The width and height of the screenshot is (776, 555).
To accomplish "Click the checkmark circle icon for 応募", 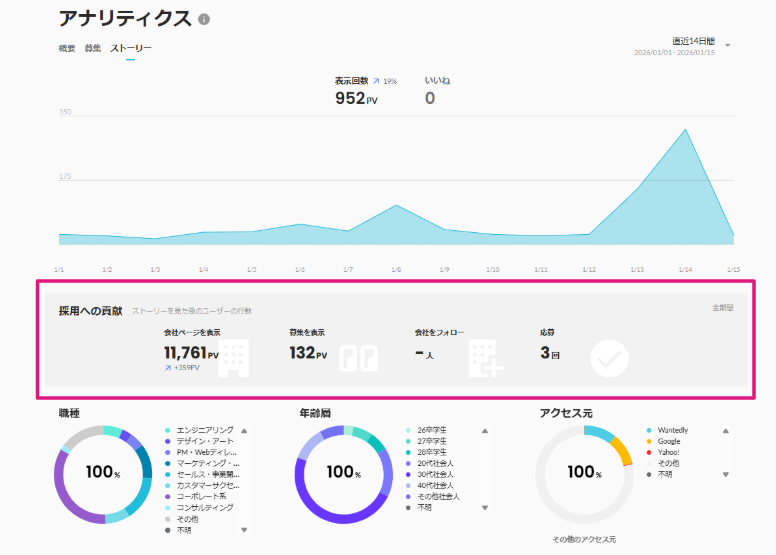I will (609, 358).
